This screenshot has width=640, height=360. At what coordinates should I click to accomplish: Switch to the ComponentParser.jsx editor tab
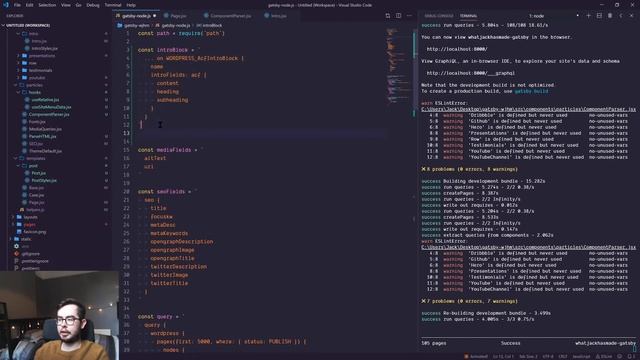[x=230, y=16]
